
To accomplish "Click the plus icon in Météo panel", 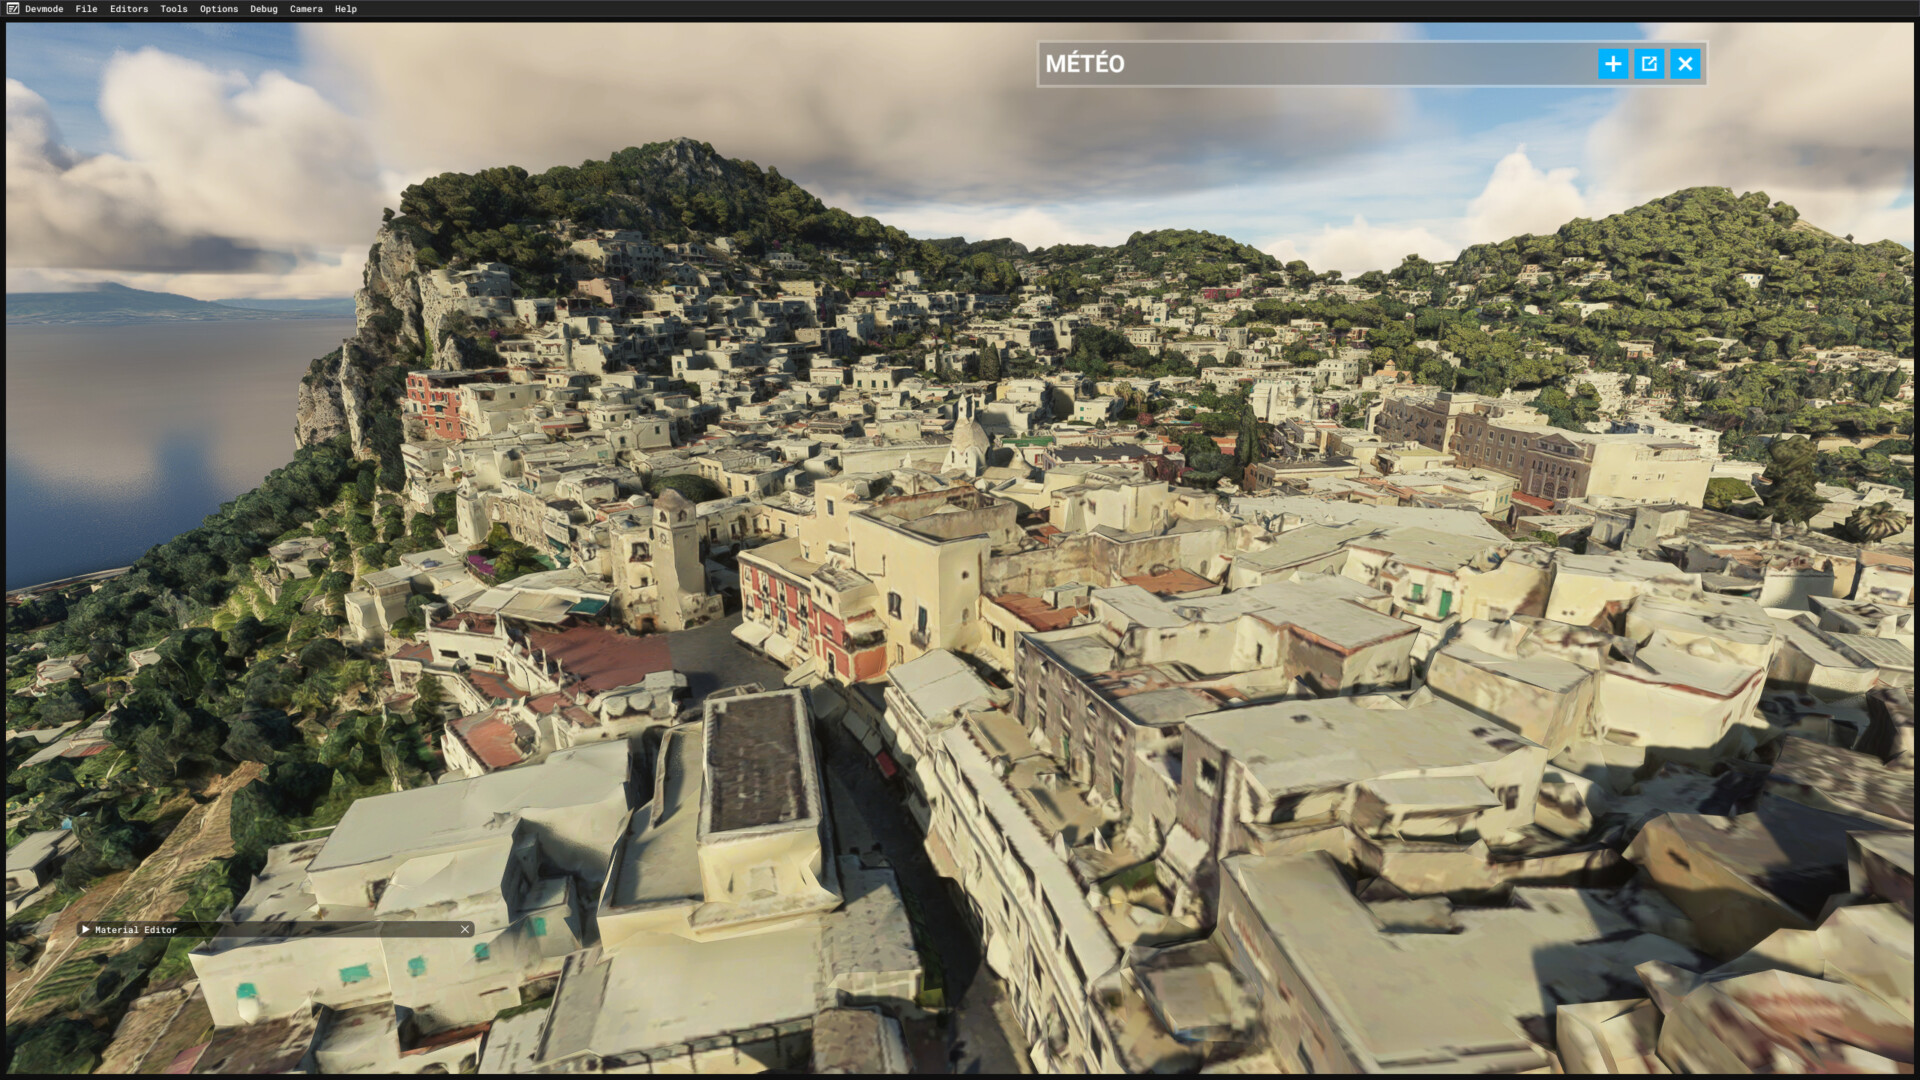I will click(x=1612, y=64).
